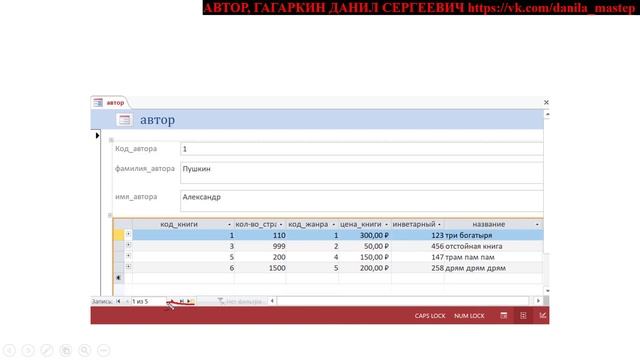Click the NUM LOCK status indicator
The image size is (640, 360).
[x=469, y=316]
